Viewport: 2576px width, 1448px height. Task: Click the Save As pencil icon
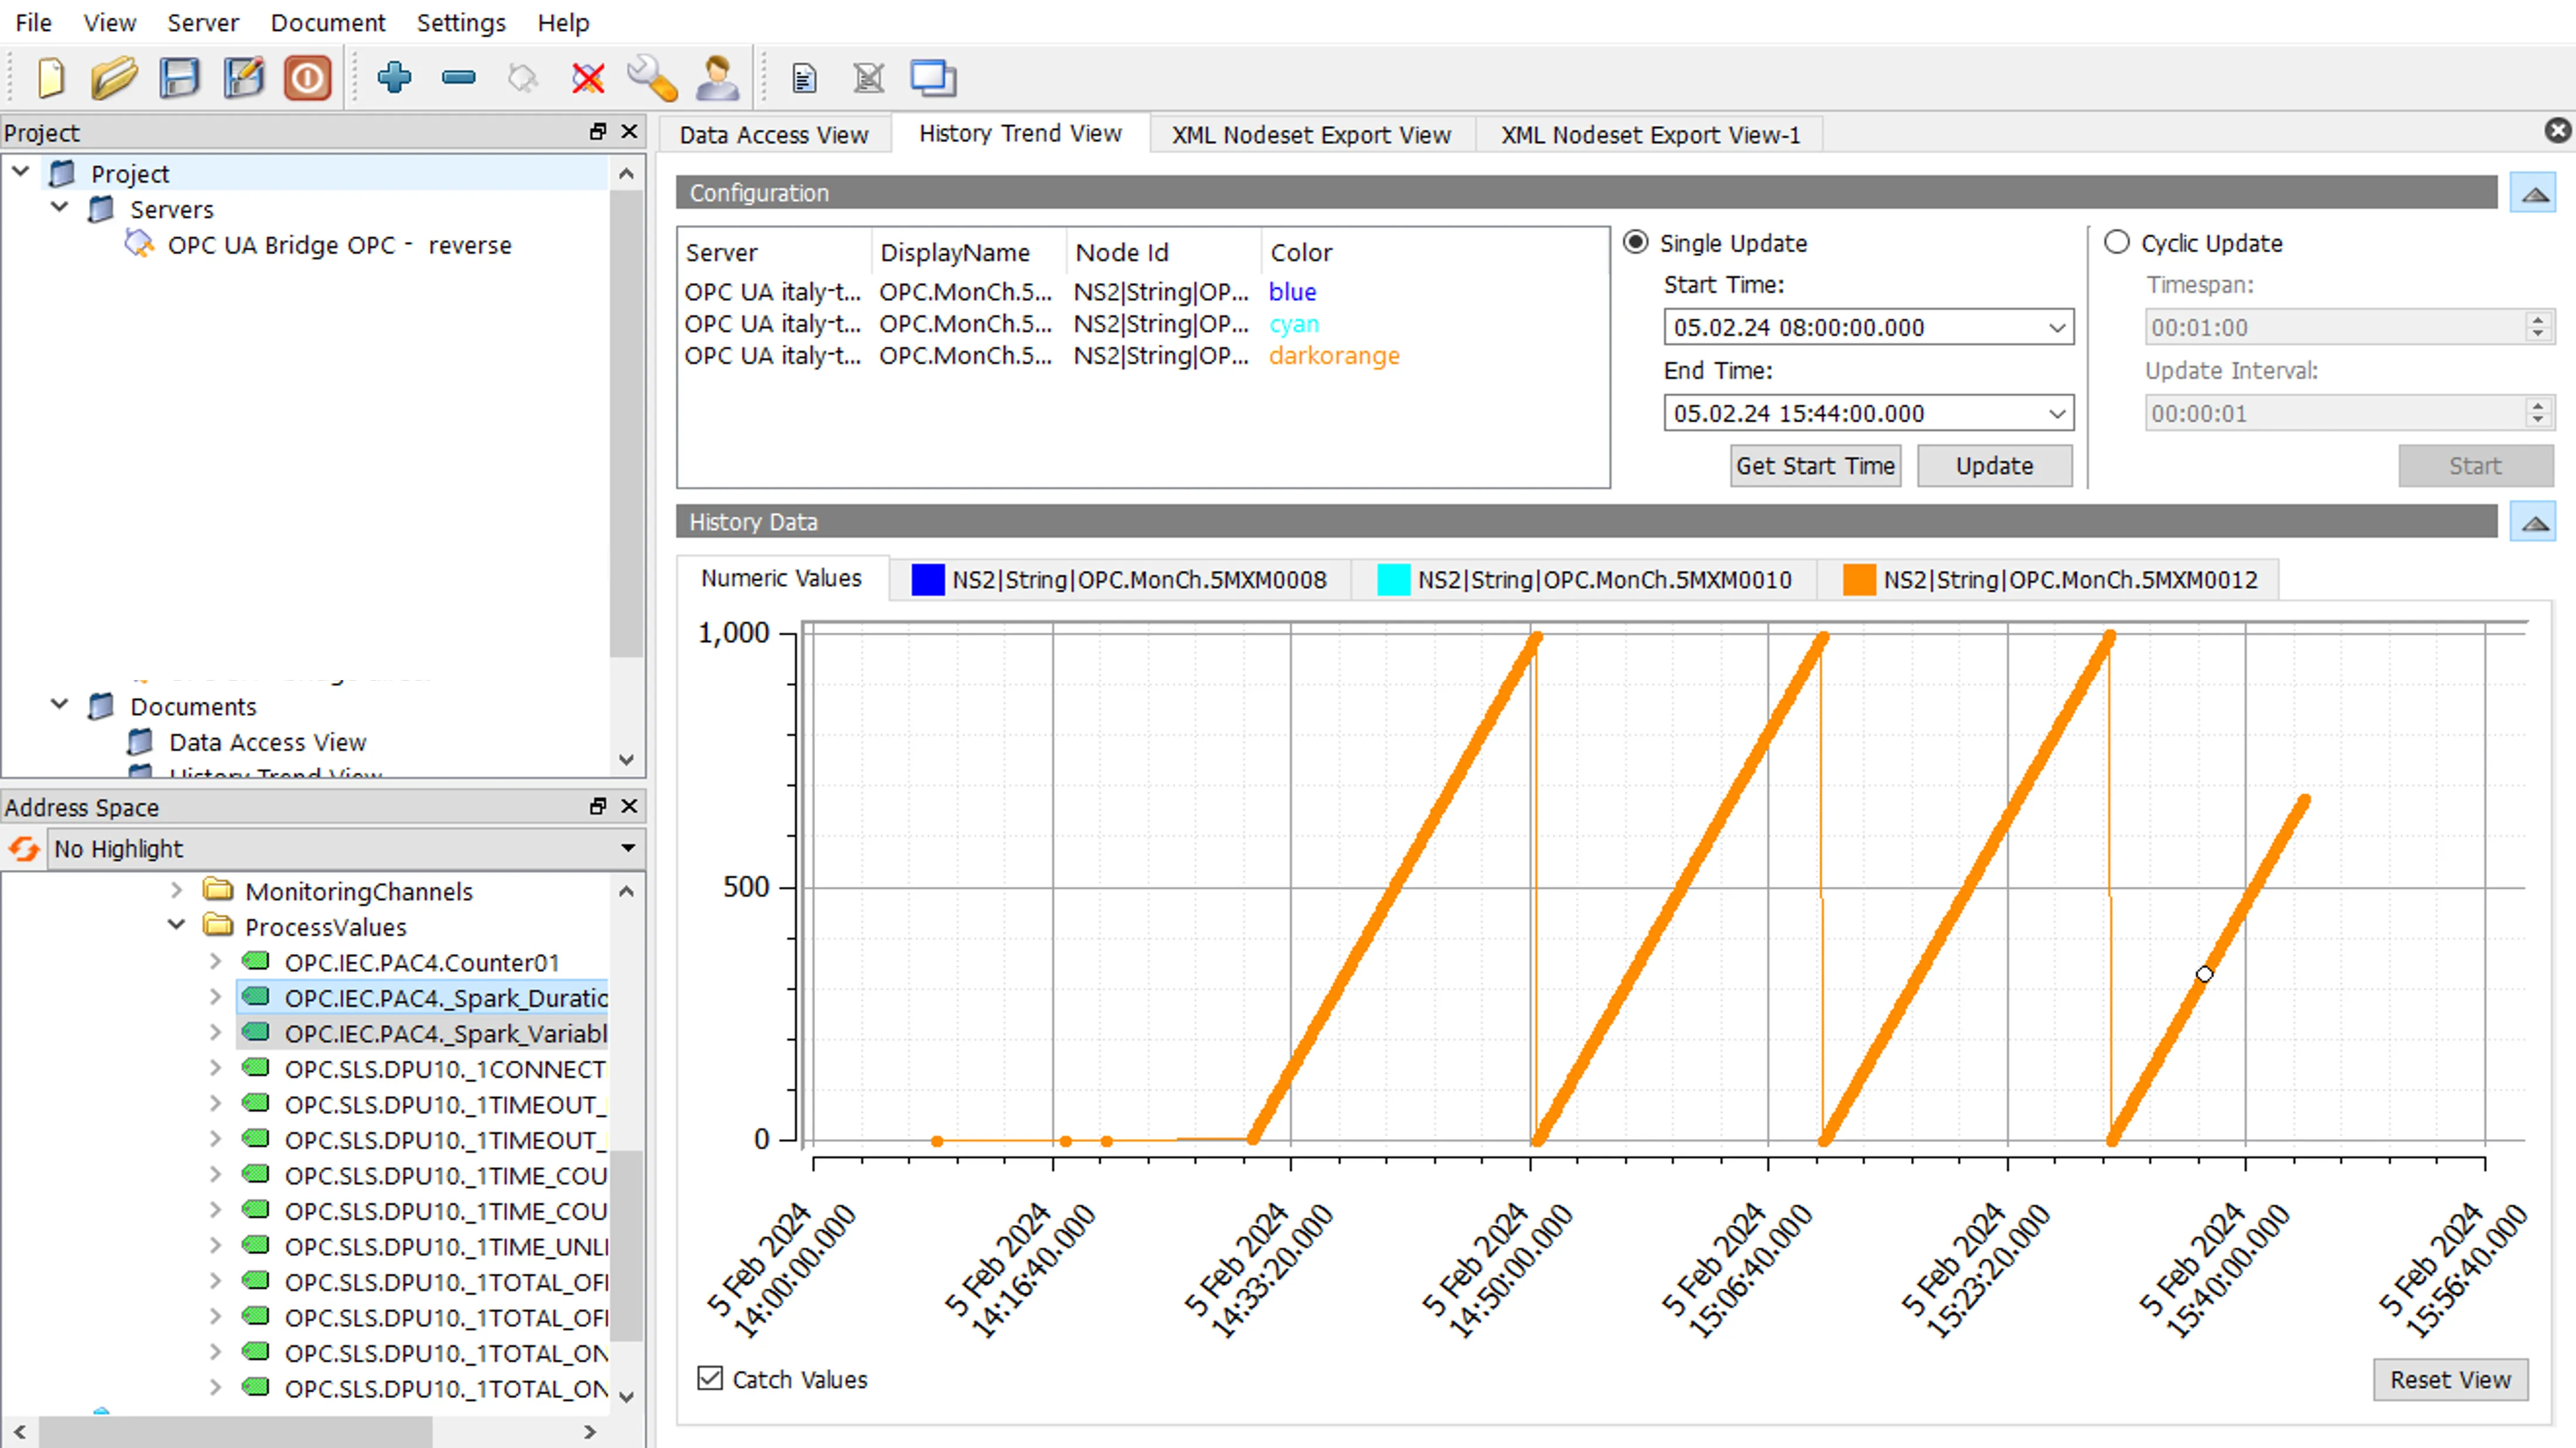click(x=243, y=77)
